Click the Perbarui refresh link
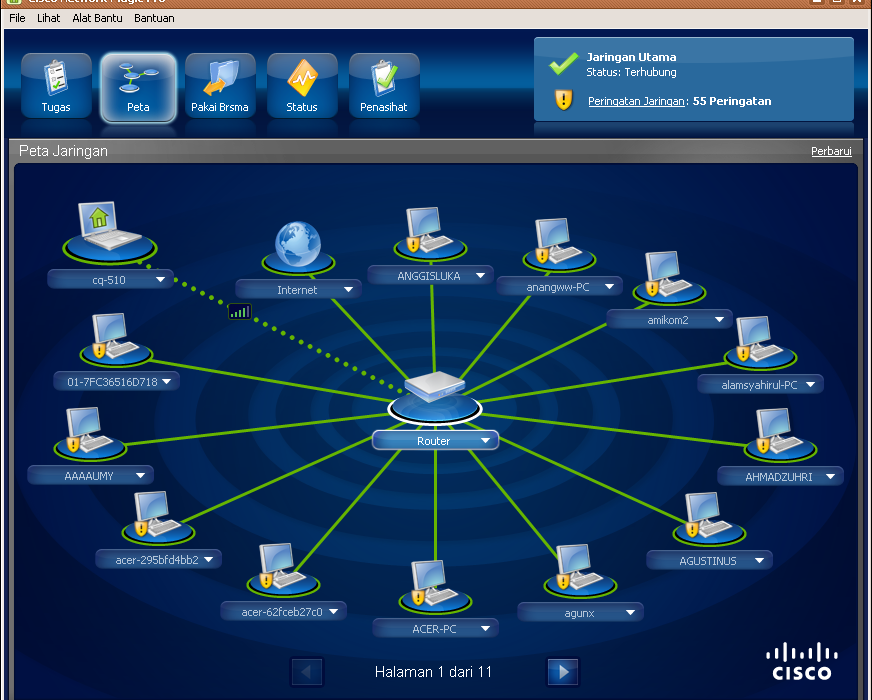 [x=831, y=151]
